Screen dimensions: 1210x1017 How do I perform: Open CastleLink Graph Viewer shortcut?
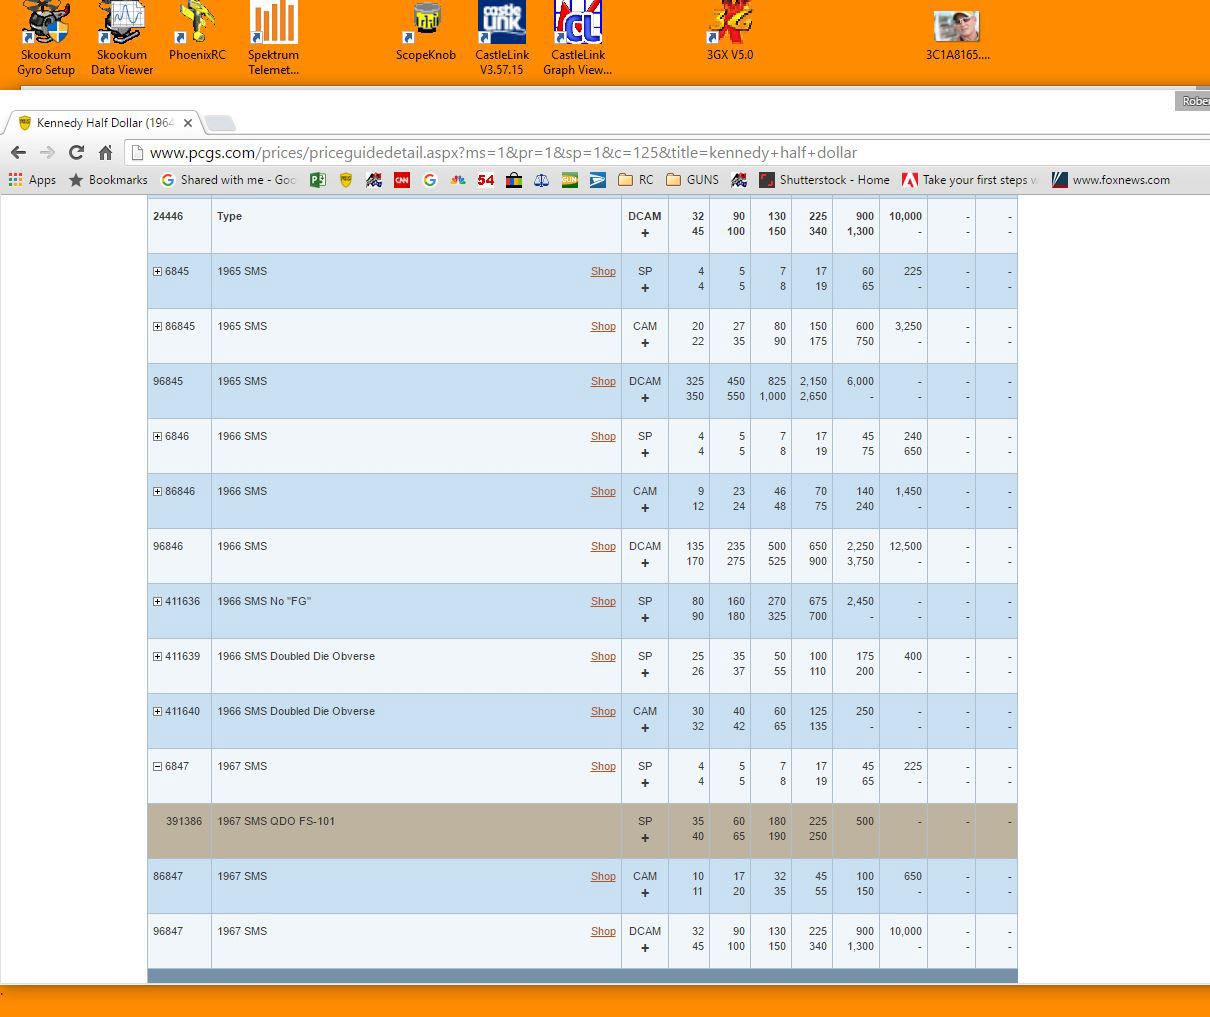point(578,38)
